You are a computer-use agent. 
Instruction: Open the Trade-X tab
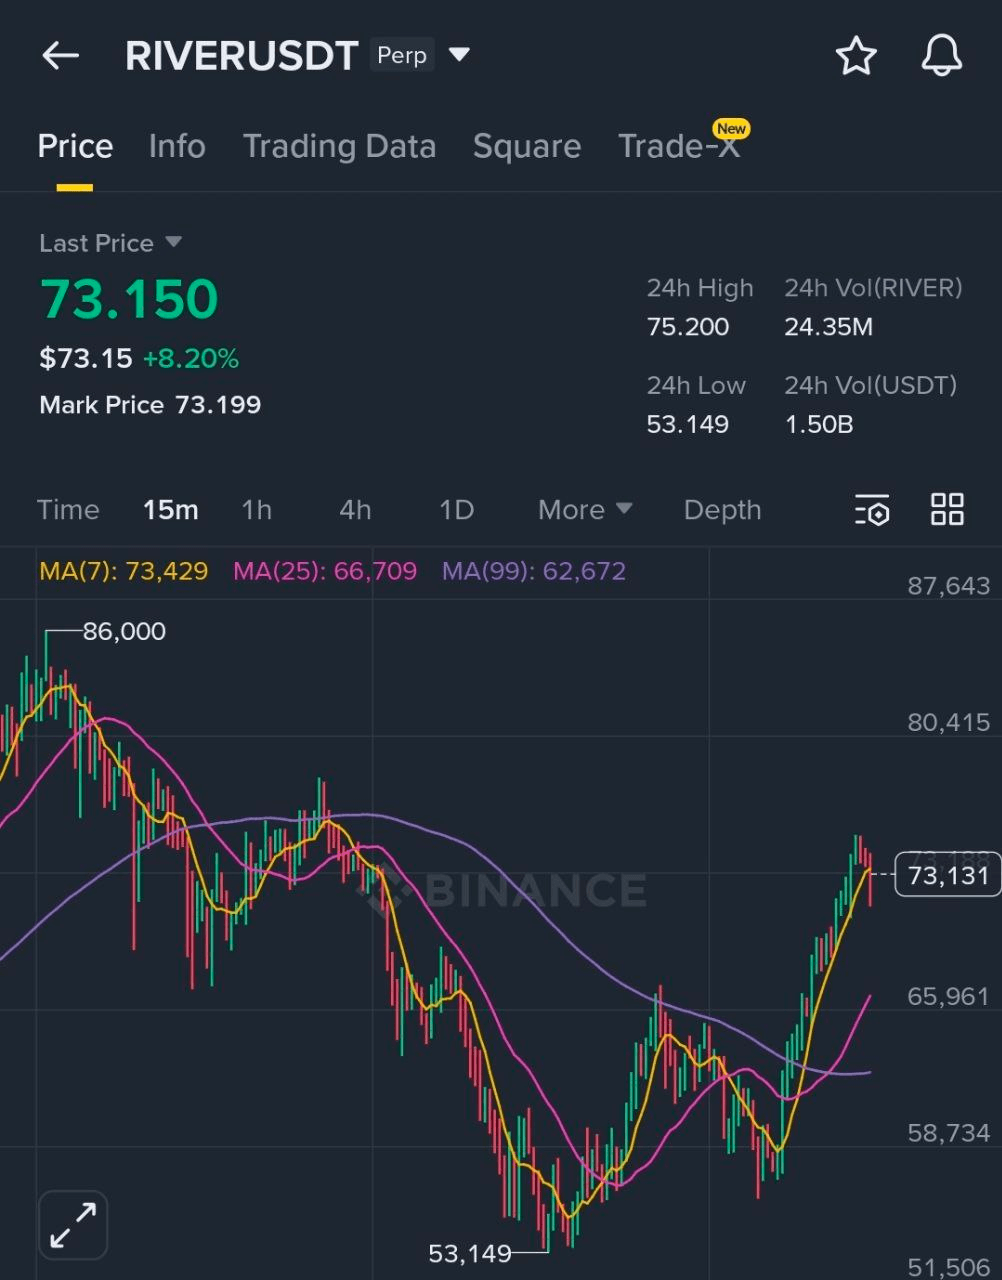pyautogui.click(x=678, y=147)
